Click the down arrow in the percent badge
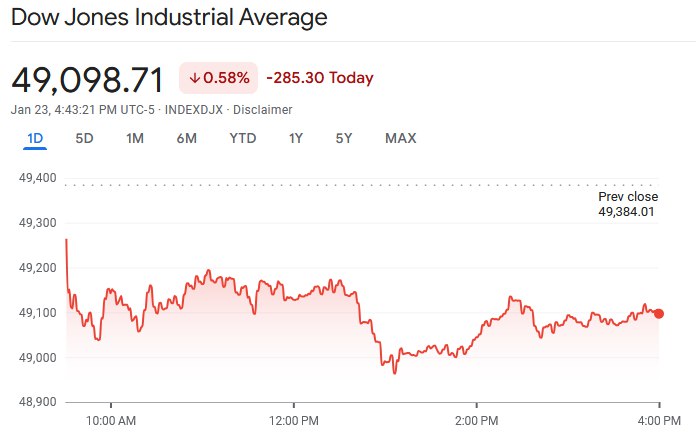This screenshot has height=438, width=696. click(194, 78)
